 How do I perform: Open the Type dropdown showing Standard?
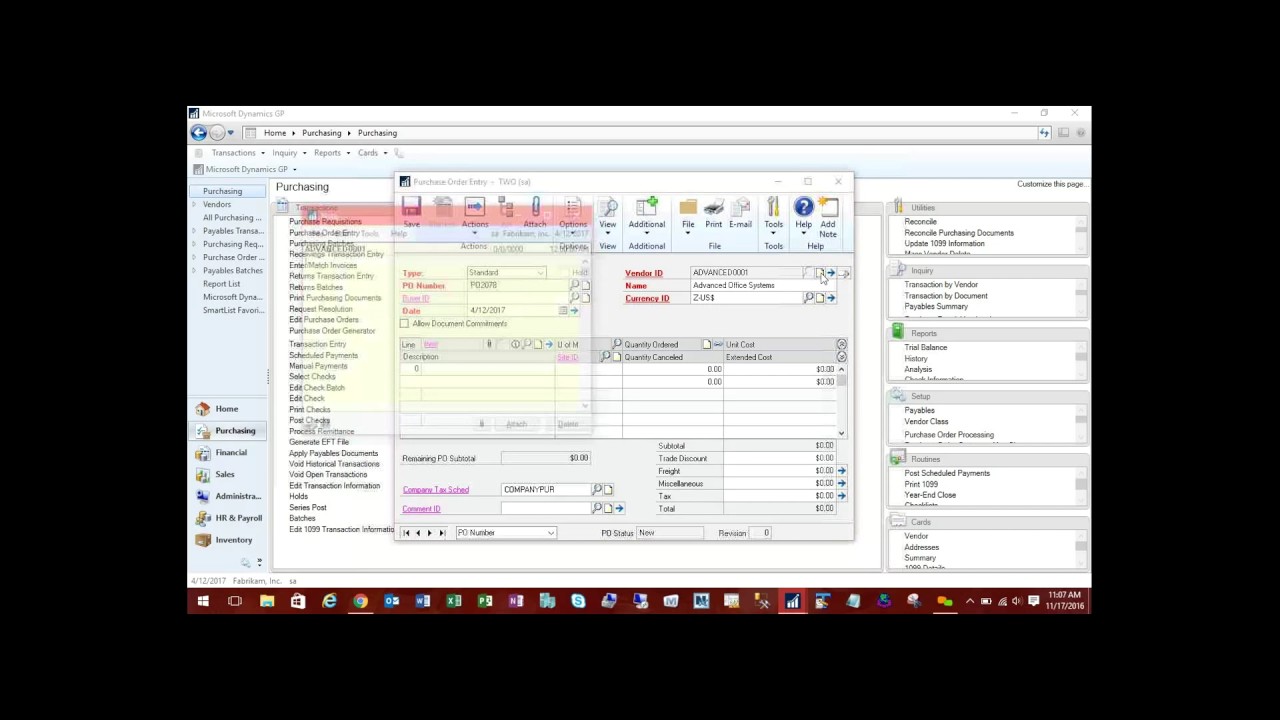point(540,272)
